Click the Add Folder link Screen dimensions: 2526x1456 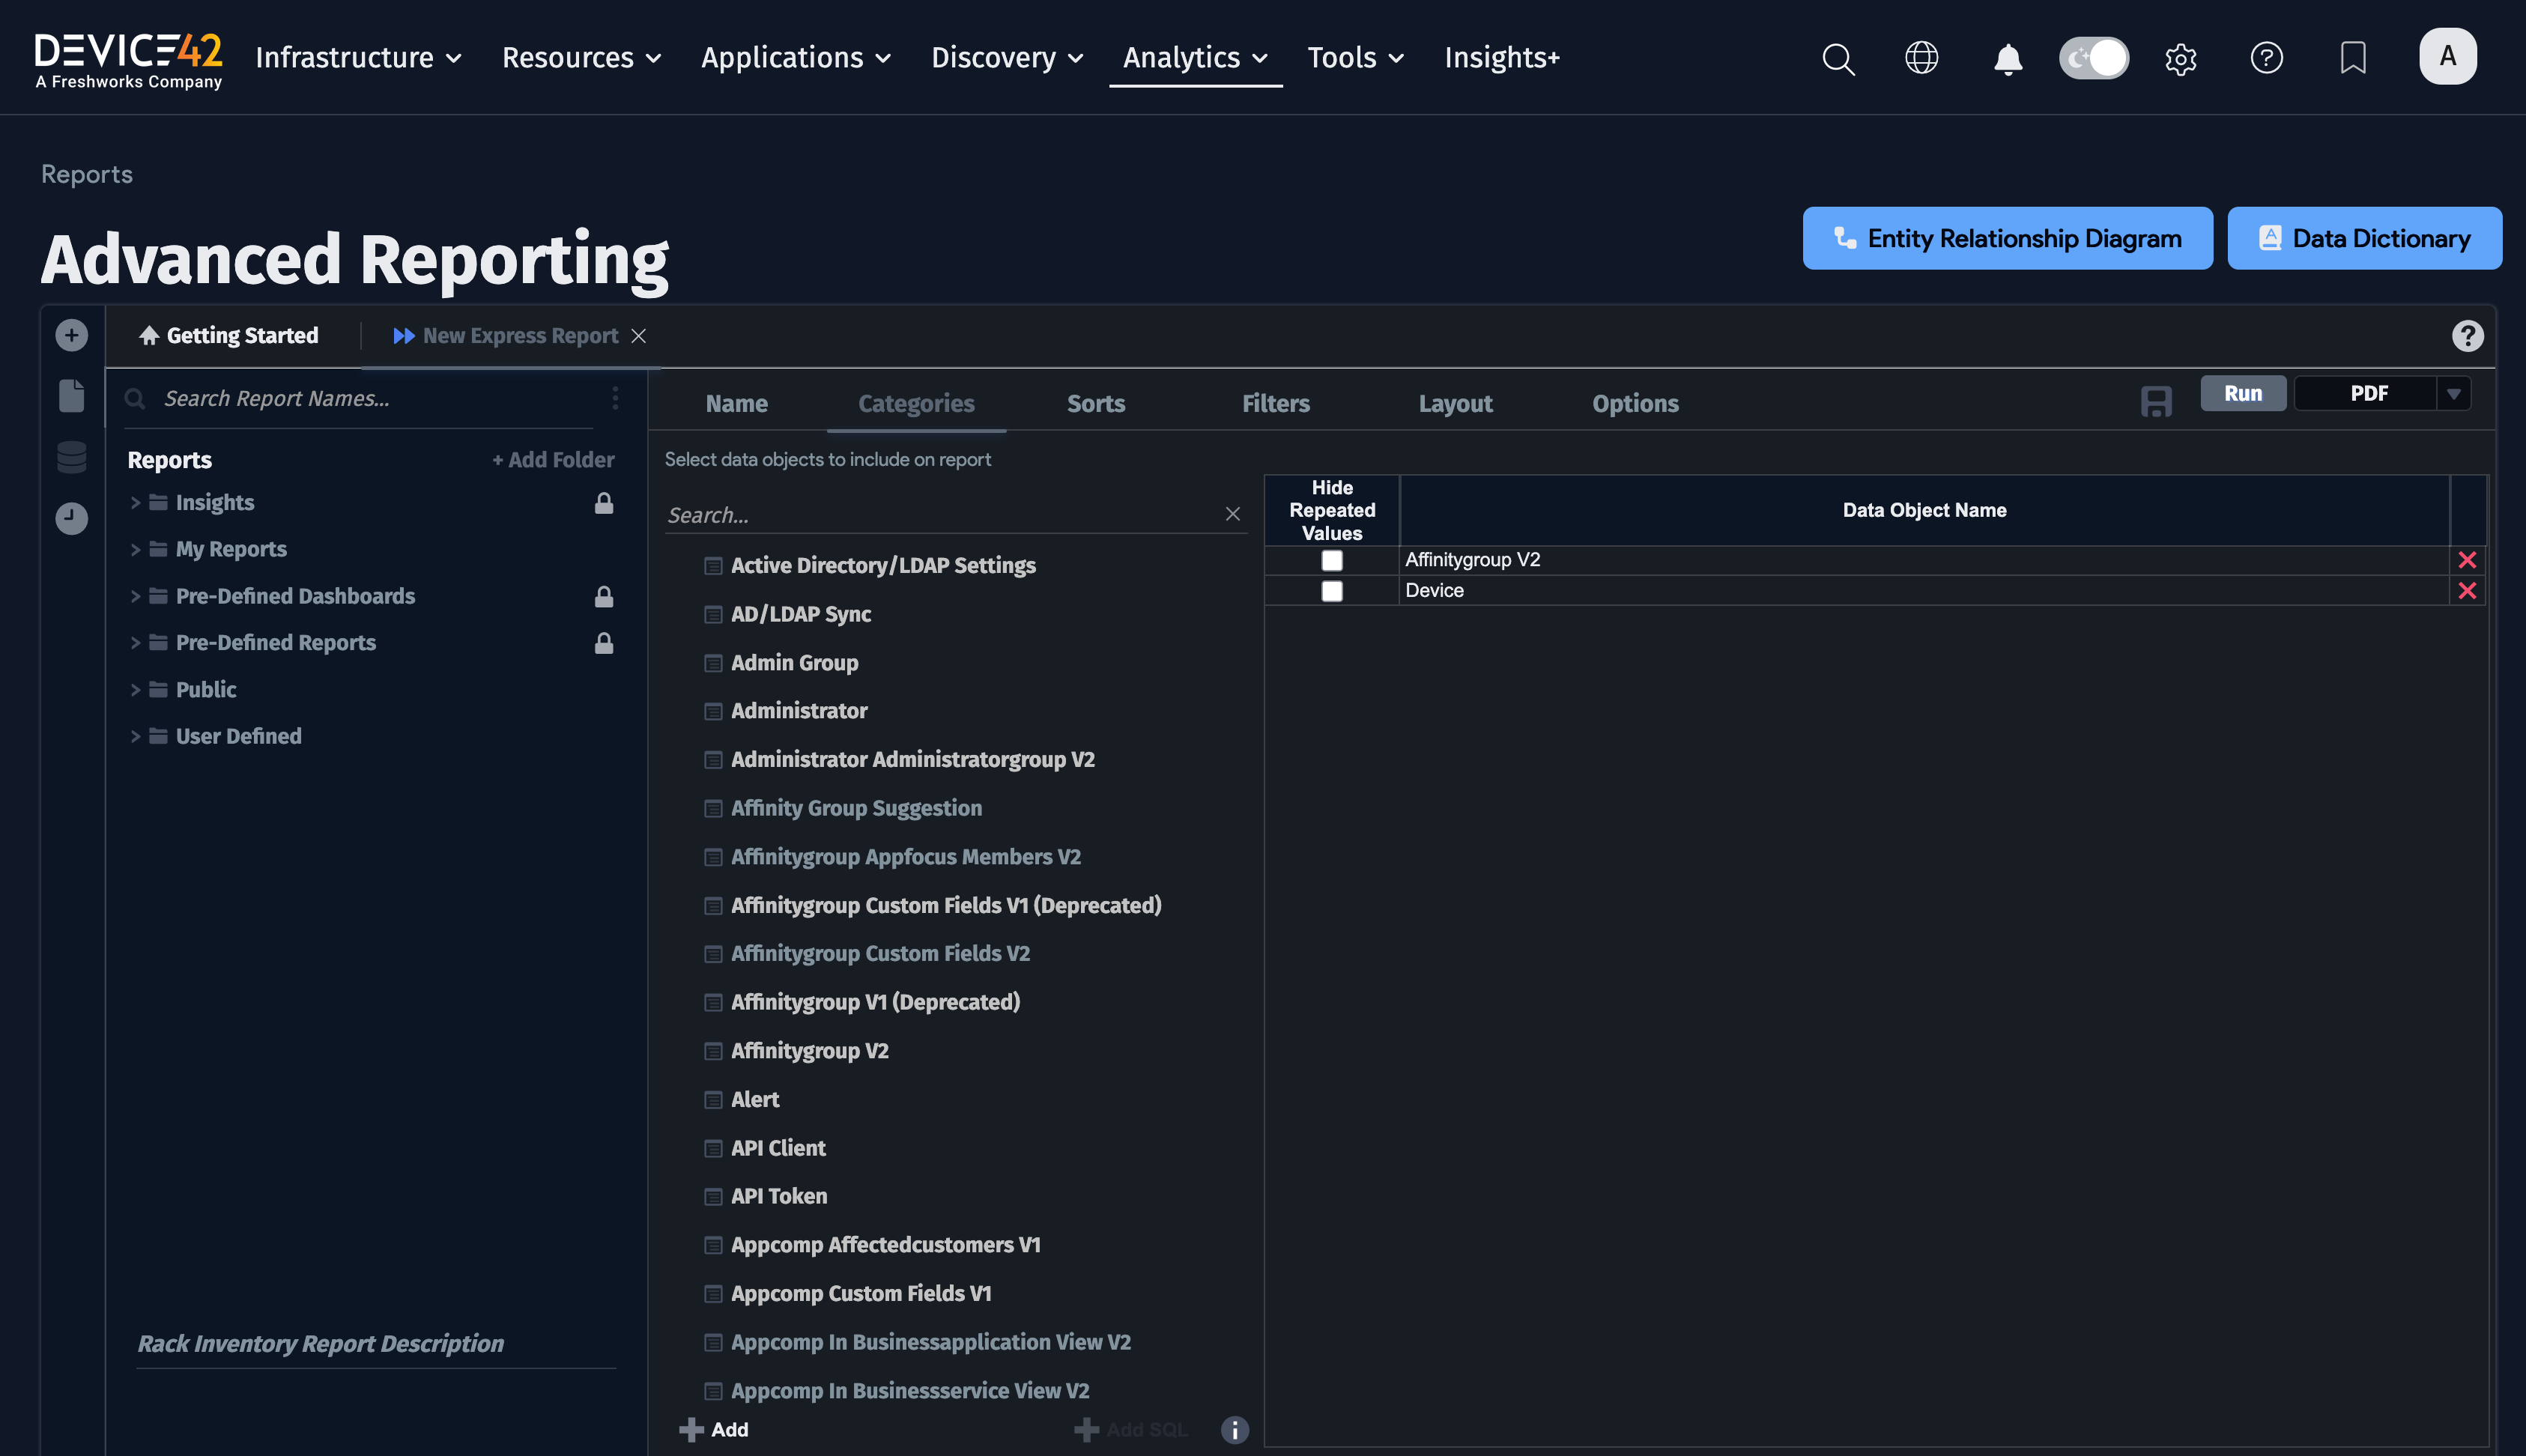coord(553,460)
